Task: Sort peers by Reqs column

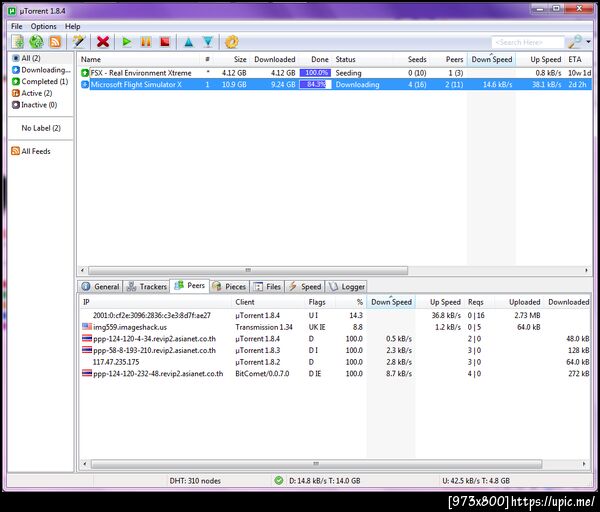Action: pyautogui.click(x=478, y=302)
